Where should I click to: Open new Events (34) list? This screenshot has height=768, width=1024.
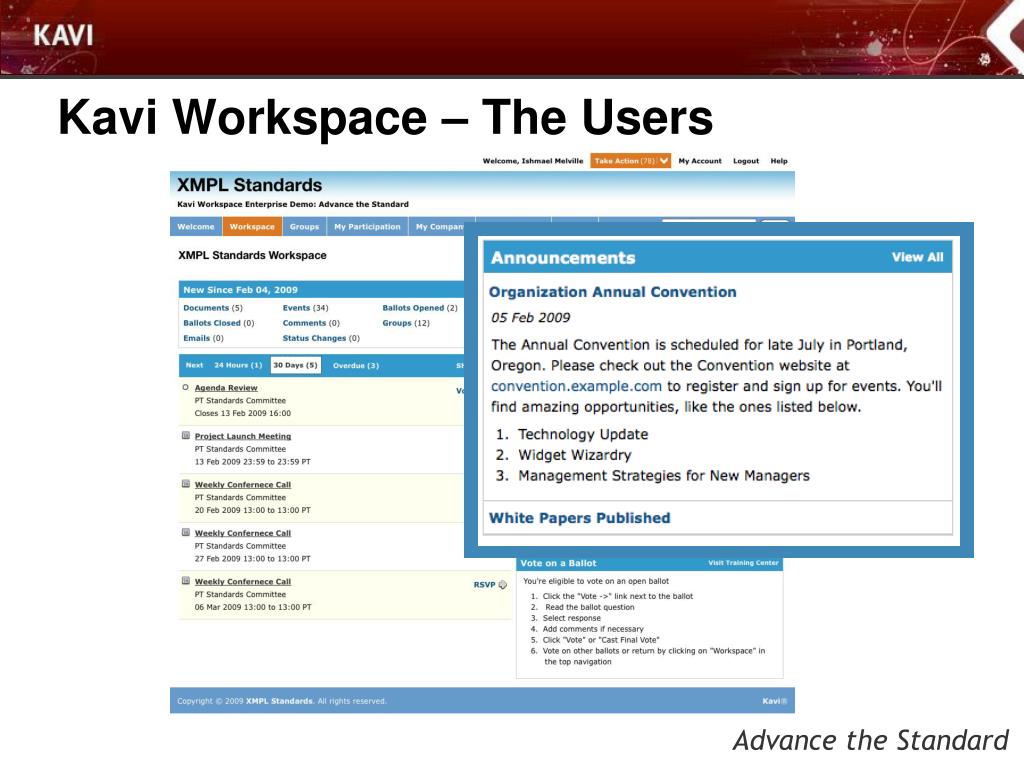tap(306, 308)
